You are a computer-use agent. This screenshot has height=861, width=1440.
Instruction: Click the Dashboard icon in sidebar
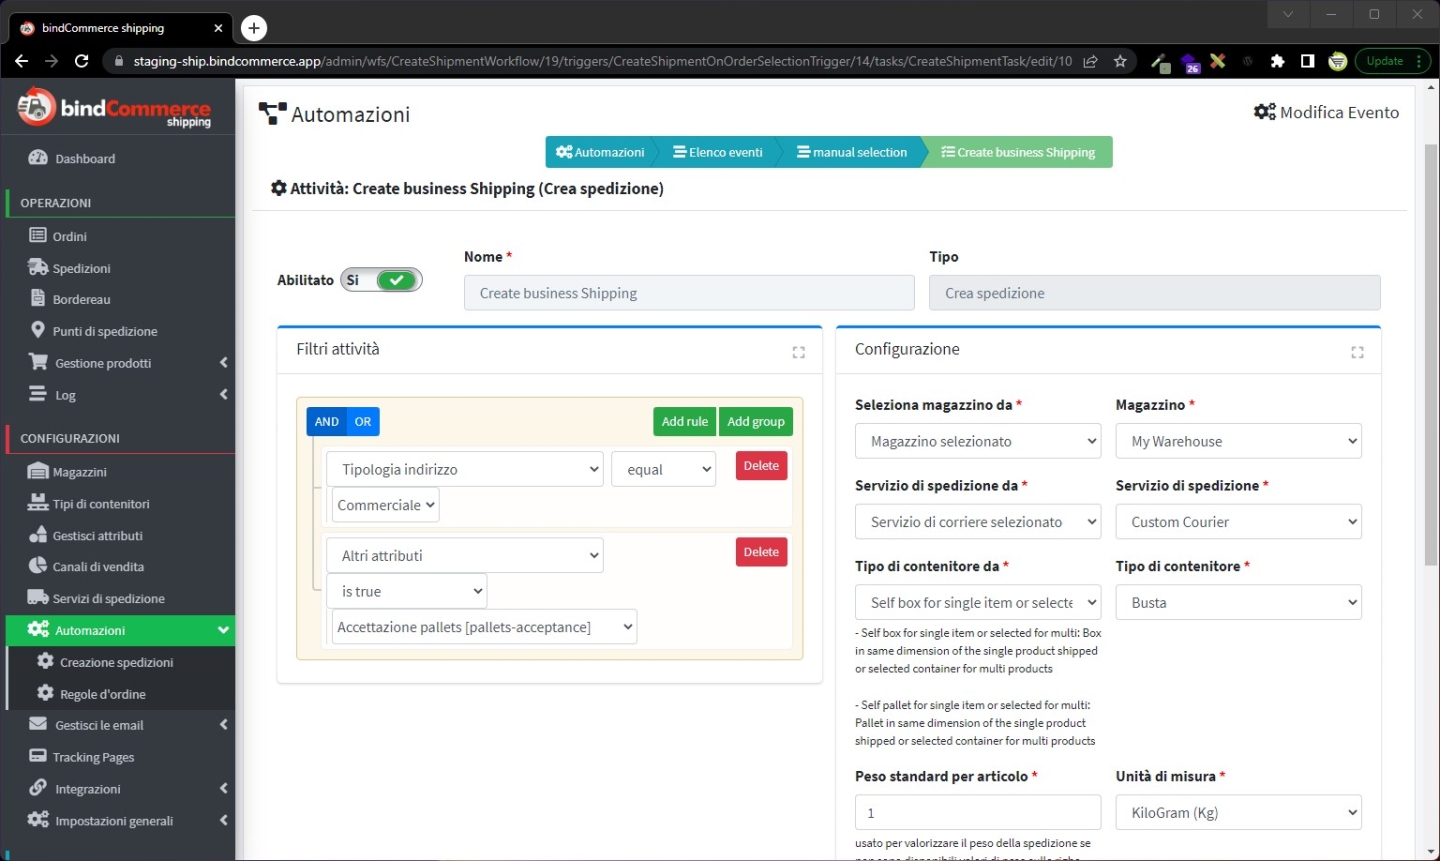pos(38,158)
